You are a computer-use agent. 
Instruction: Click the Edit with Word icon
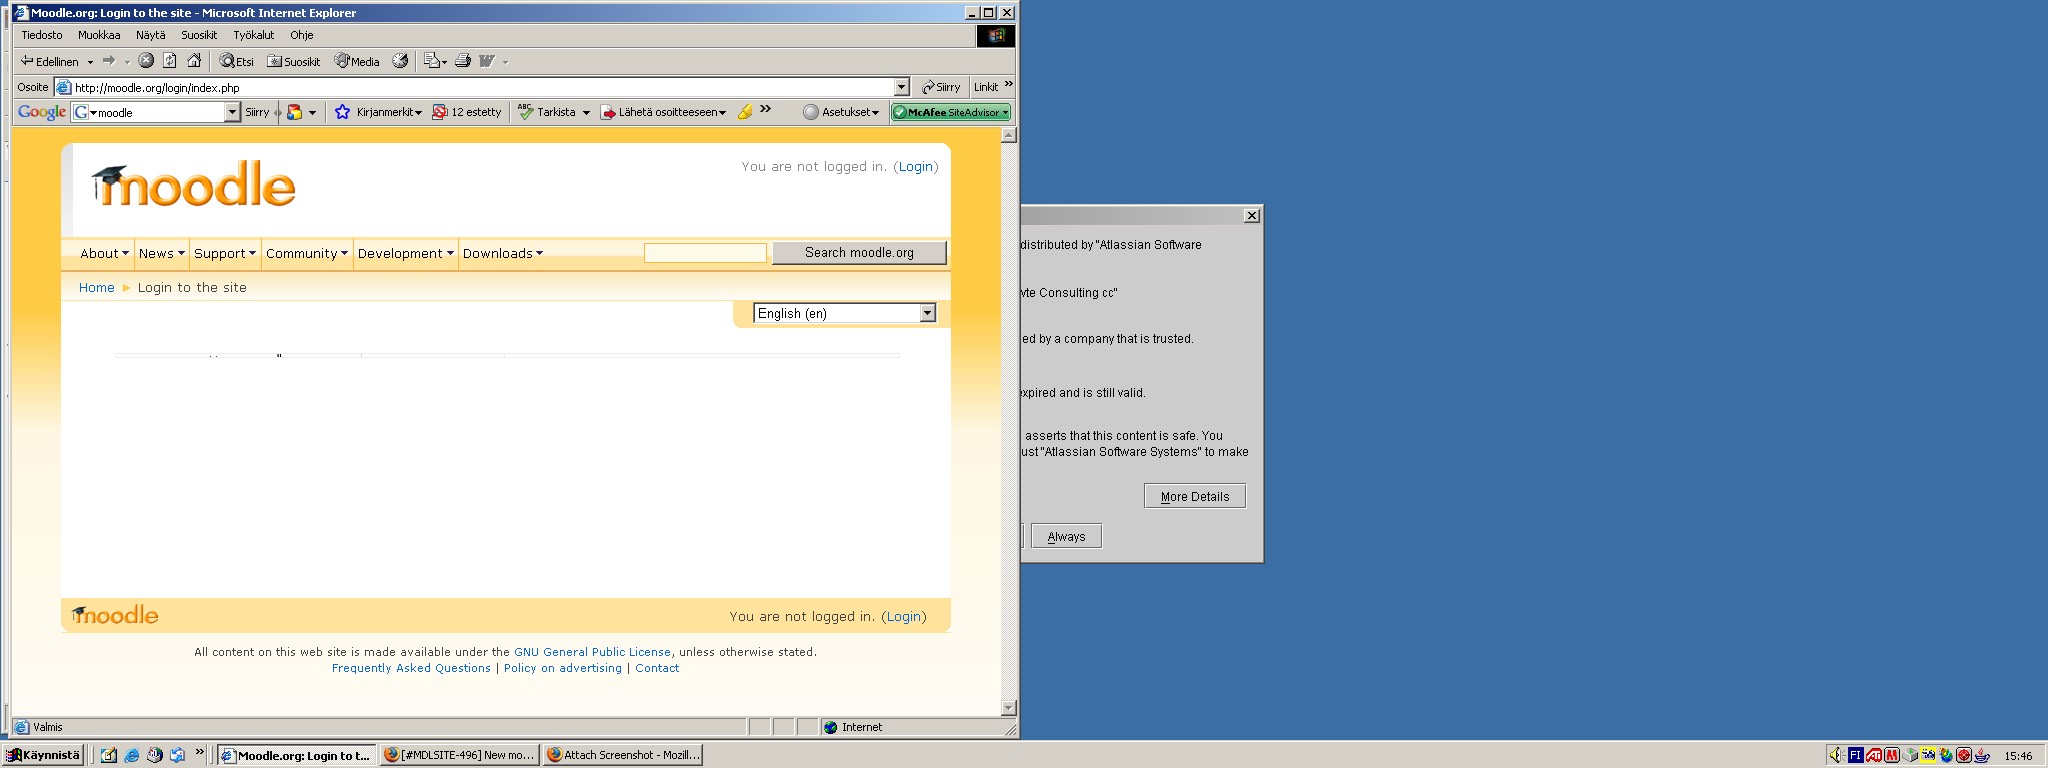coord(487,61)
